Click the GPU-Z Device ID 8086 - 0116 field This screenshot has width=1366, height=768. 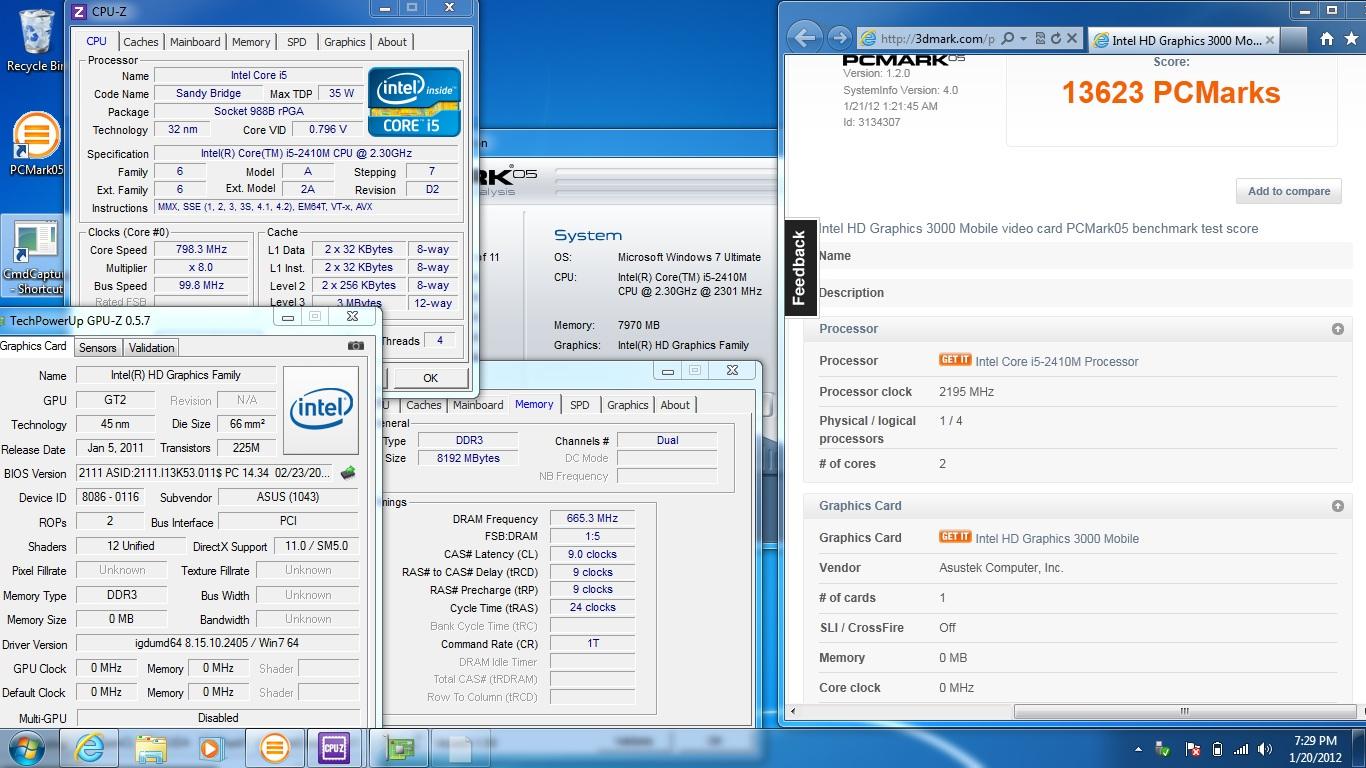[109, 497]
